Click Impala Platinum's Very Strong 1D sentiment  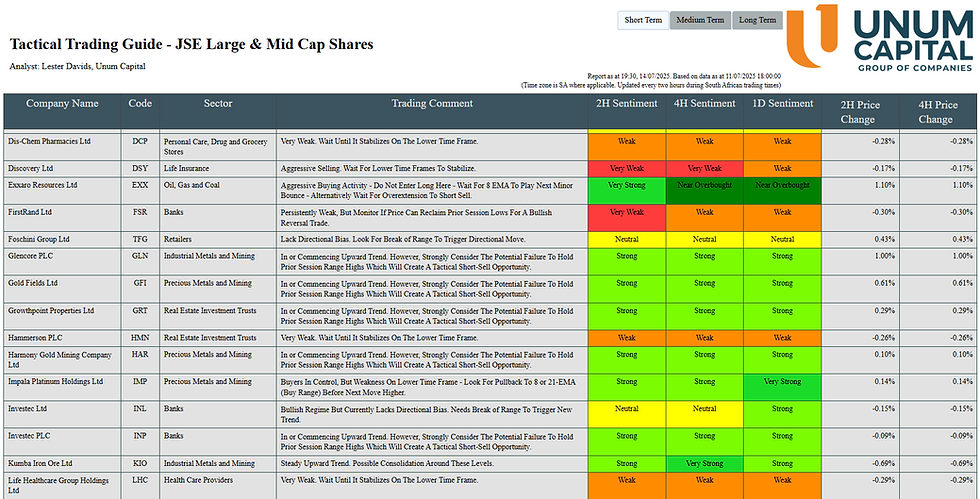click(782, 388)
